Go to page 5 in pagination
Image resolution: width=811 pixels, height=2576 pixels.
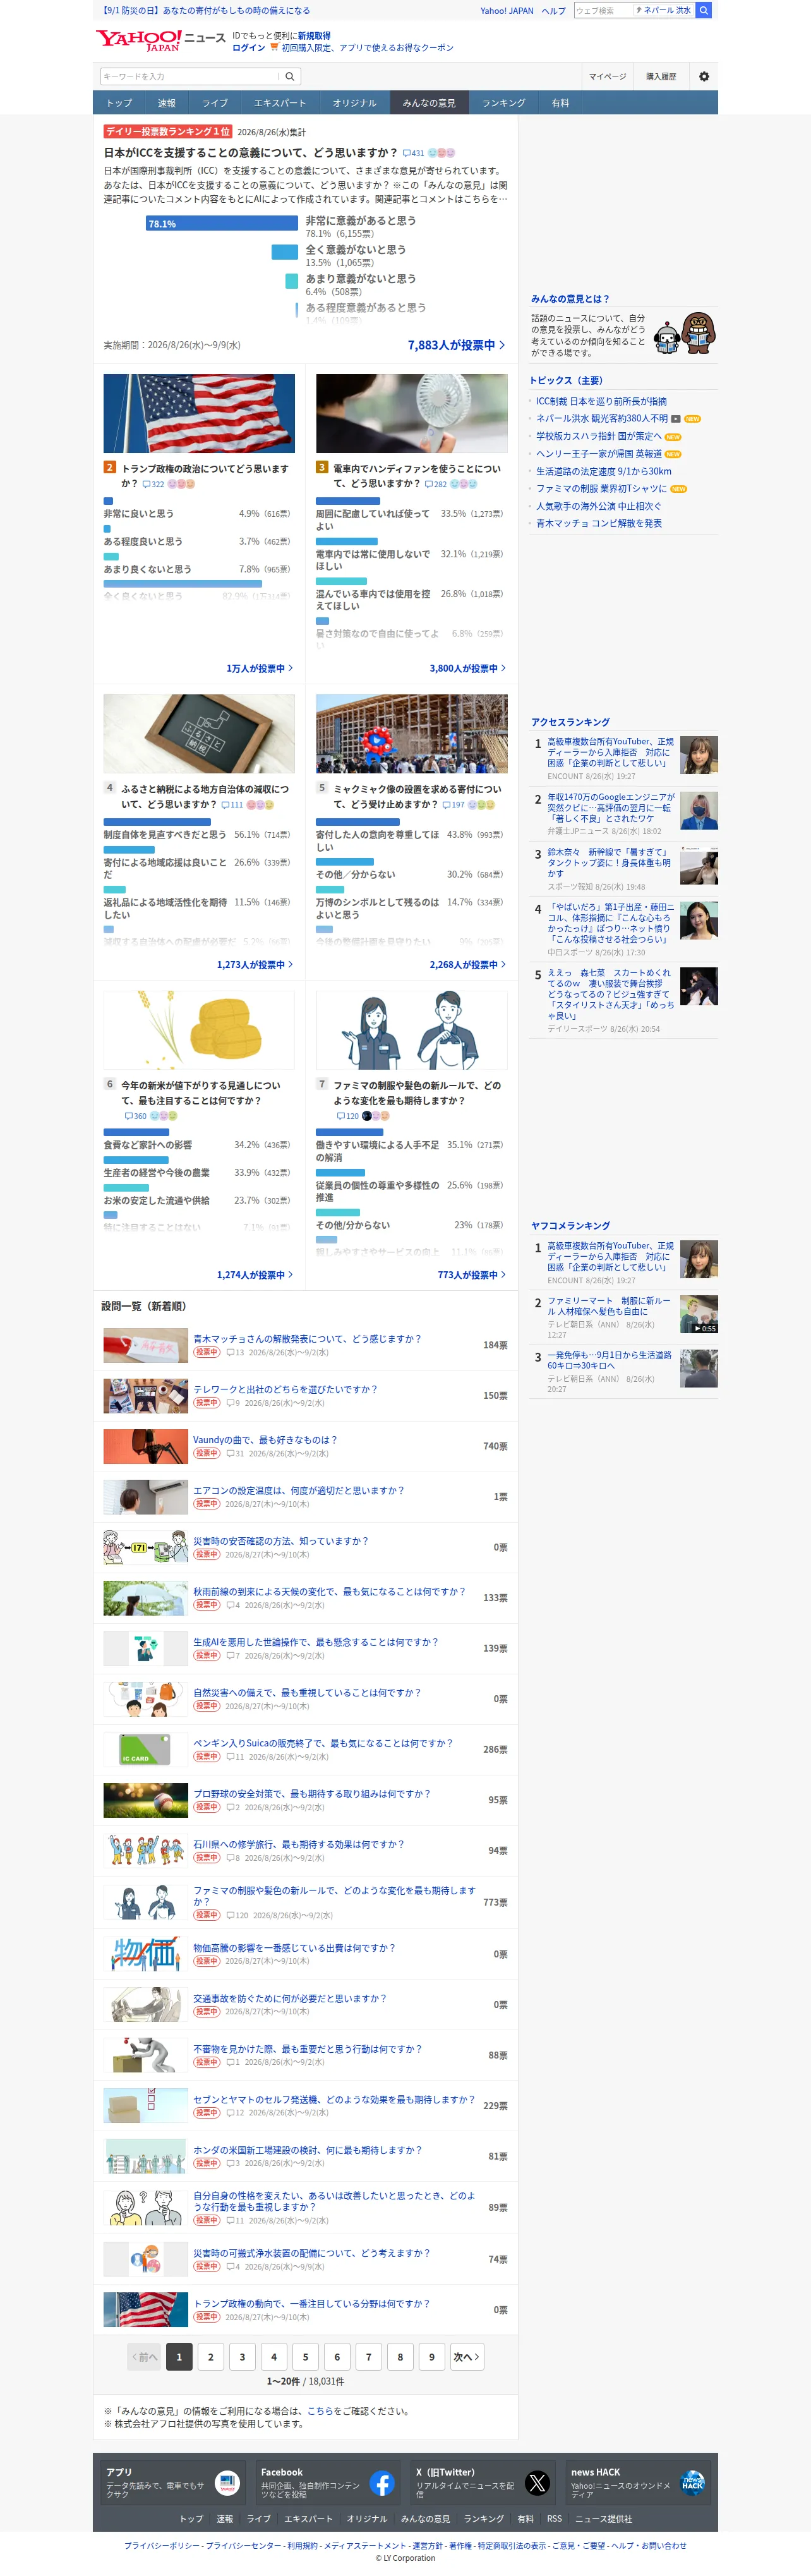(x=305, y=2357)
